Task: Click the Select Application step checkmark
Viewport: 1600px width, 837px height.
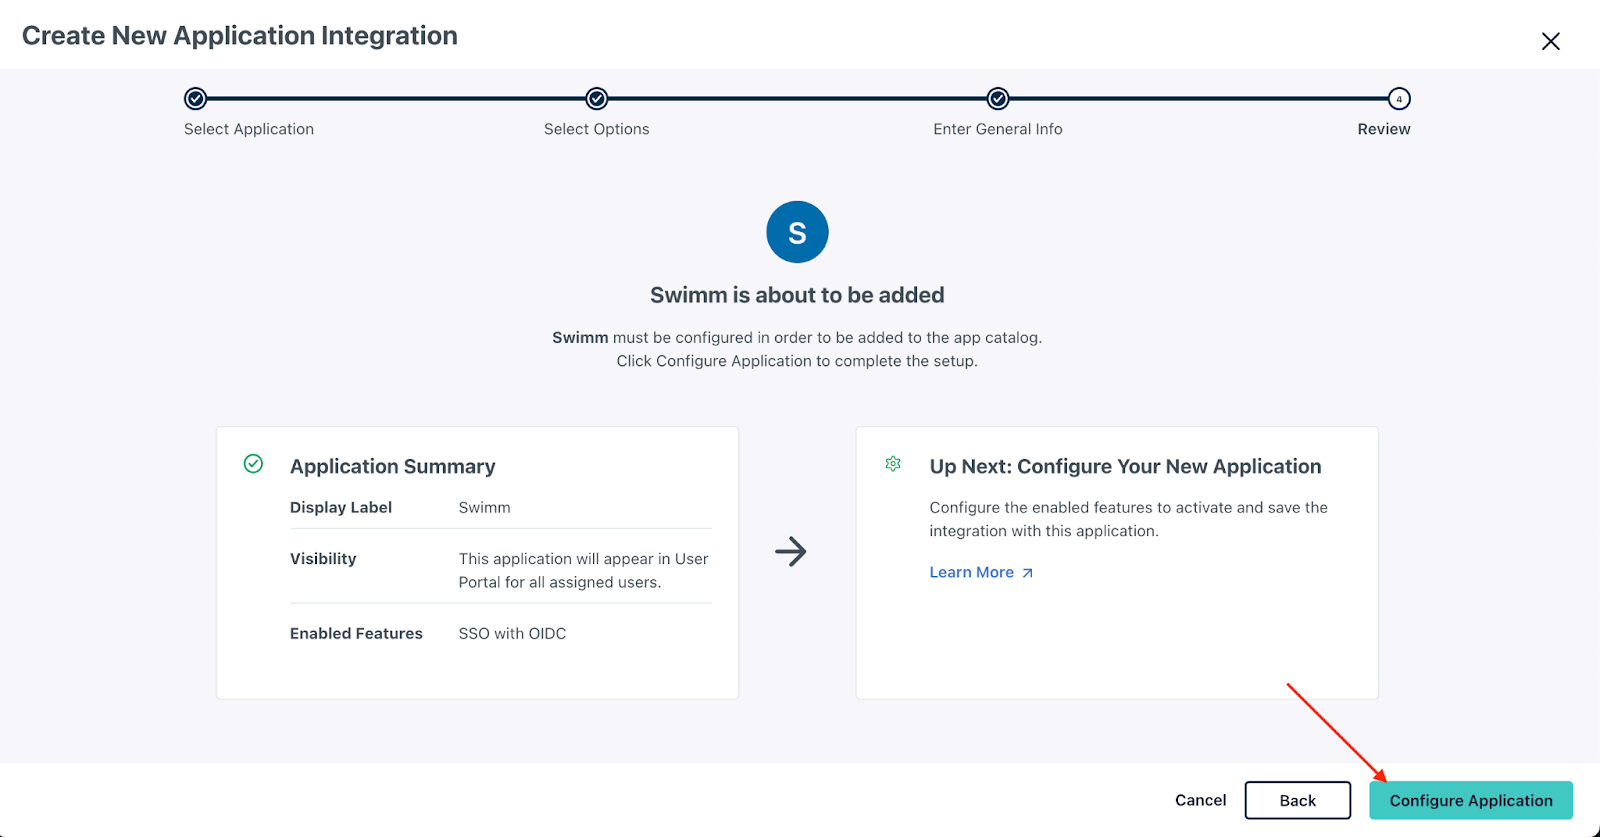Action: 196,99
